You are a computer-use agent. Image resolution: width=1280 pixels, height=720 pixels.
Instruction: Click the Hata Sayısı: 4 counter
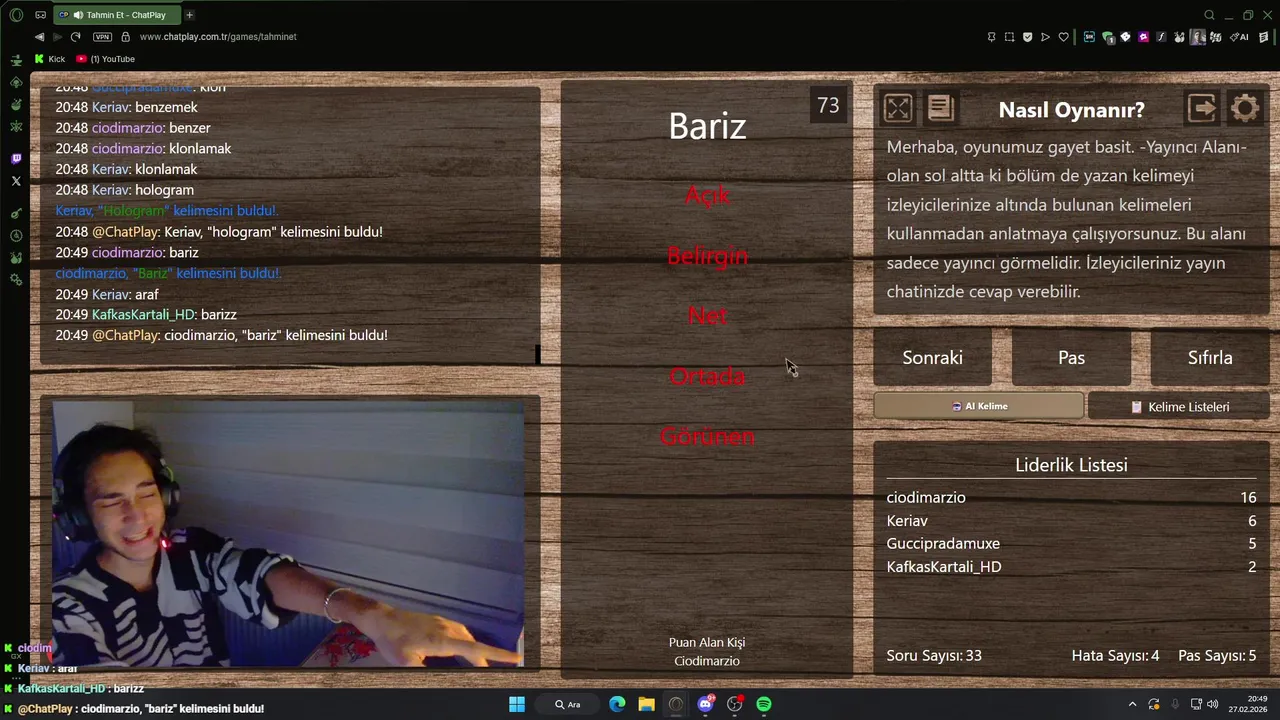[1116, 656]
